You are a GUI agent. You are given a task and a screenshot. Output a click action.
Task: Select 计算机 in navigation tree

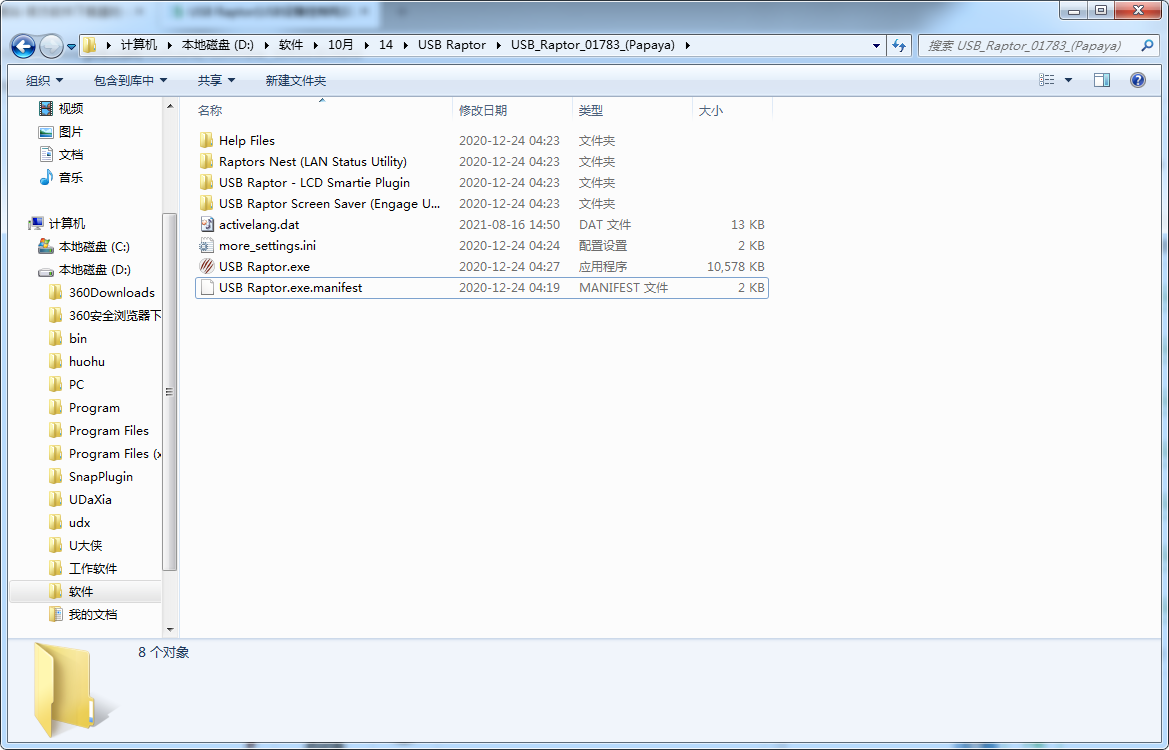tap(57, 224)
